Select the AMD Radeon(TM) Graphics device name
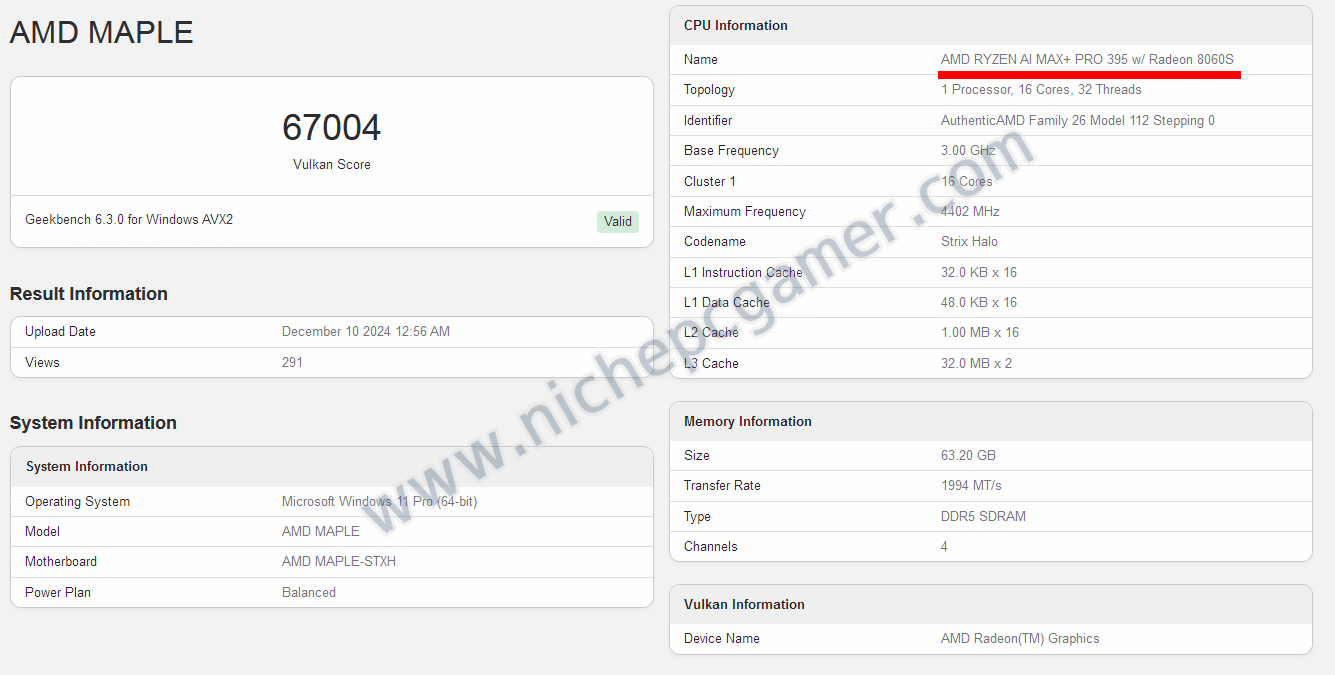Image resolution: width=1335 pixels, height=675 pixels. pyautogui.click(x=1020, y=638)
